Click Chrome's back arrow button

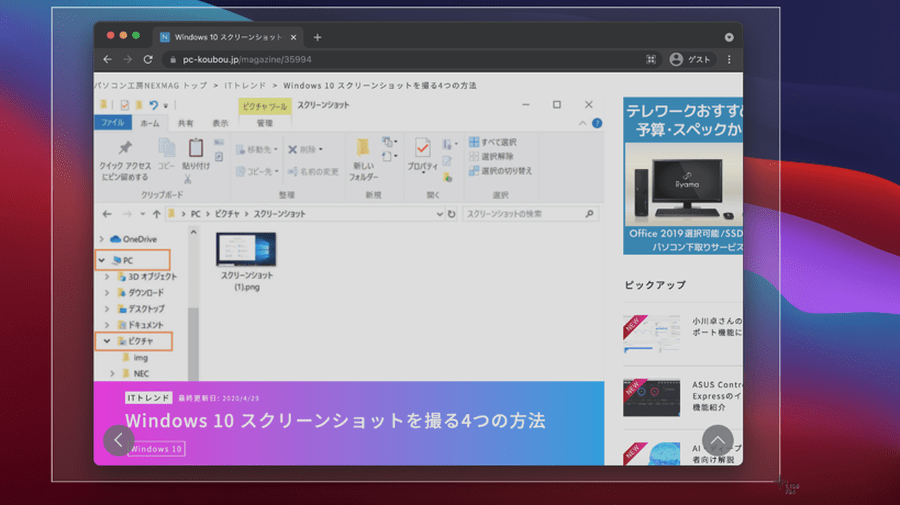pyautogui.click(x=107, y=59)
